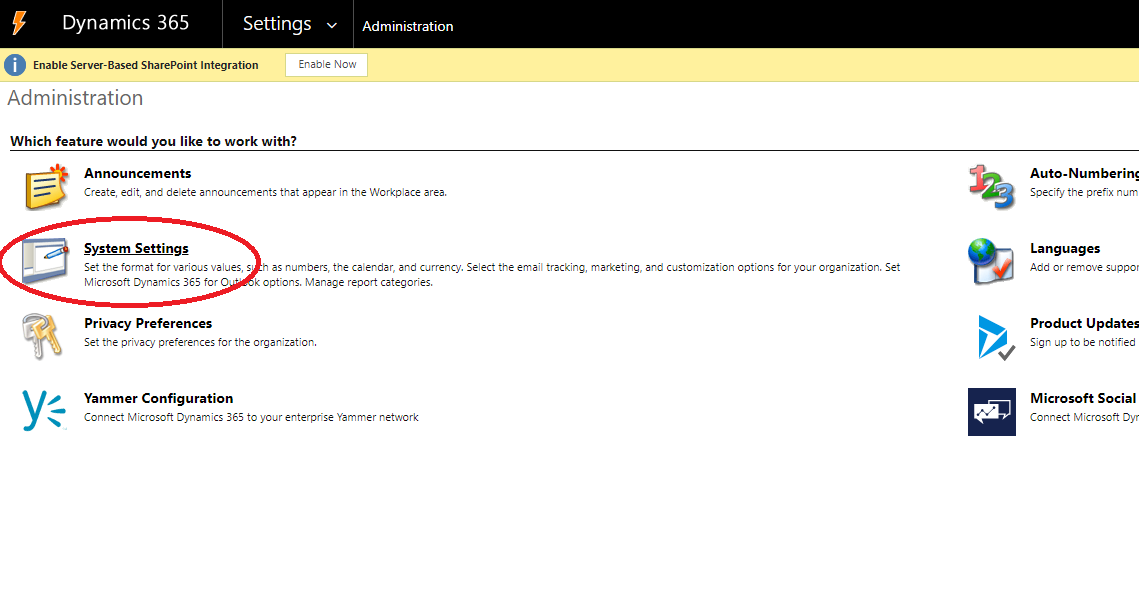Open the Settings navigation menu
The width and height of the screenshot is (1139, 609).
coord(277,24)
